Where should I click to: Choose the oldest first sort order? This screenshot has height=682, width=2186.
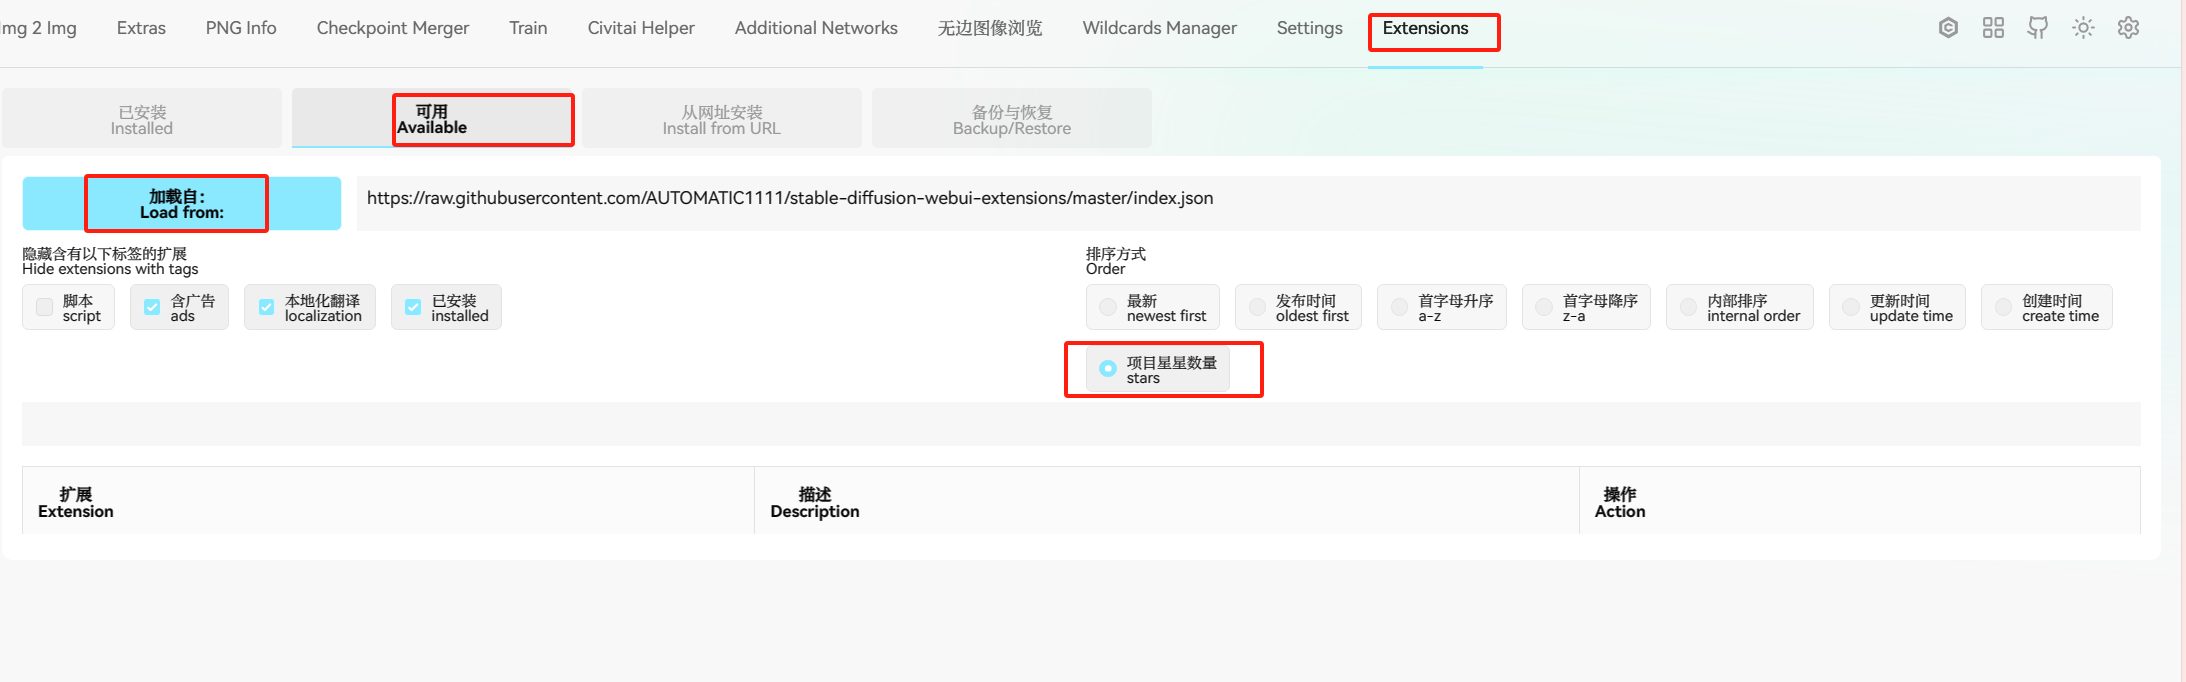point(1257,308)
